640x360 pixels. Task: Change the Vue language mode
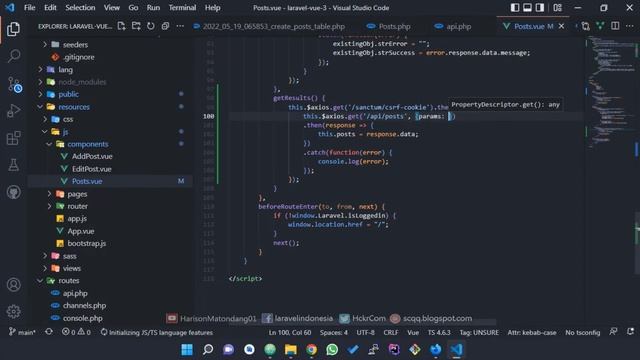[413, 332]
